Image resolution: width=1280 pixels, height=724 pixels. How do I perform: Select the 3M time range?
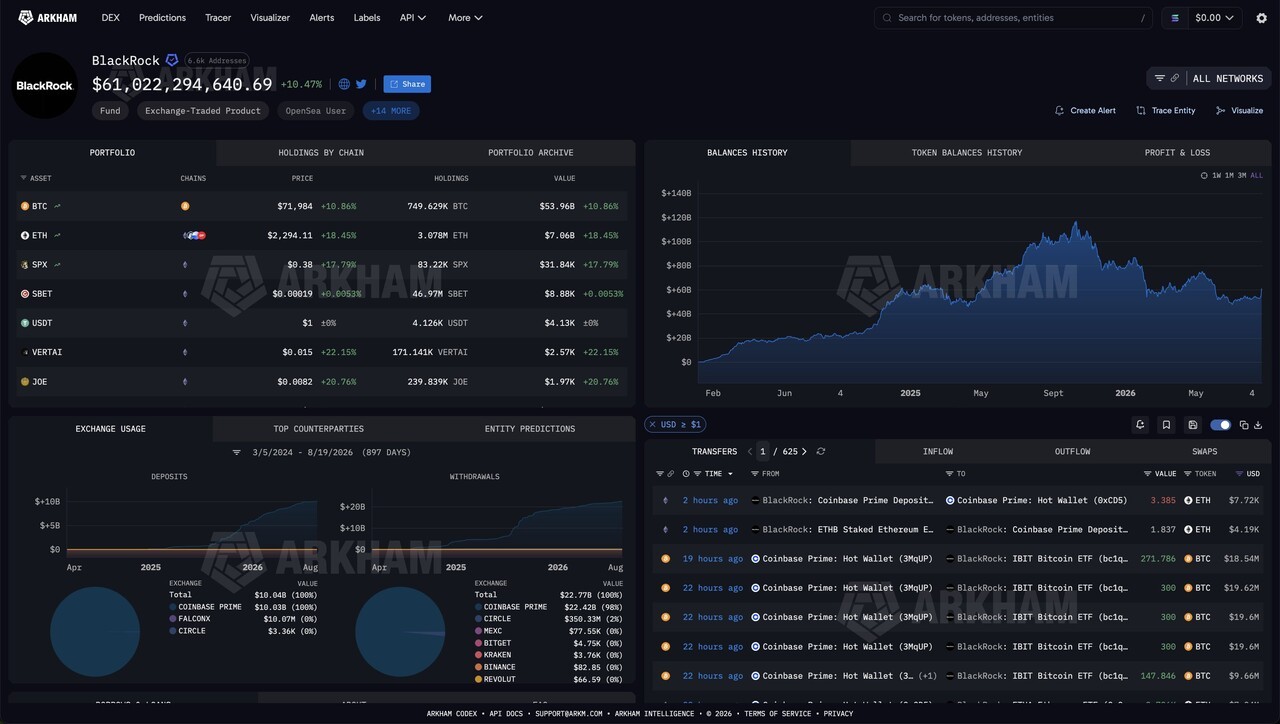1242,176
